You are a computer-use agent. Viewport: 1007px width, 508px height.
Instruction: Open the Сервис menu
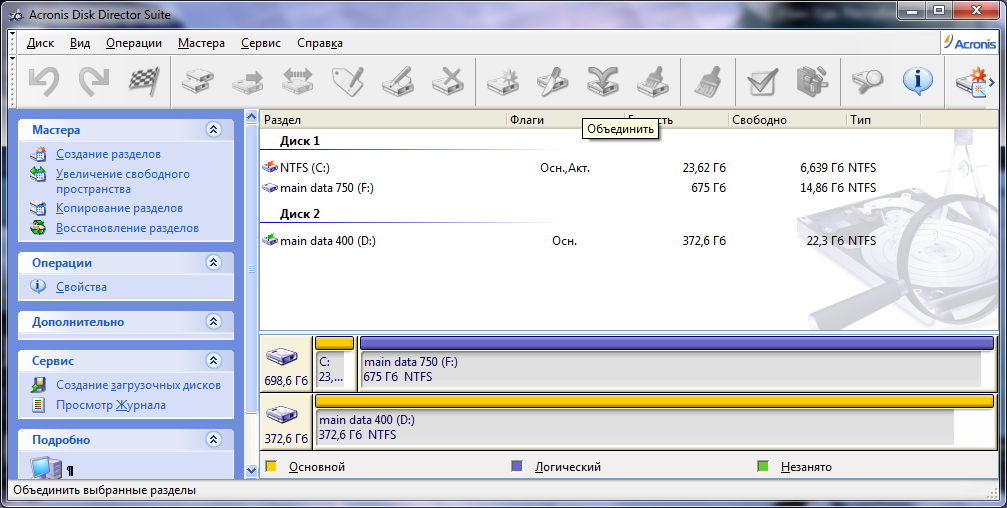[261, 43]
